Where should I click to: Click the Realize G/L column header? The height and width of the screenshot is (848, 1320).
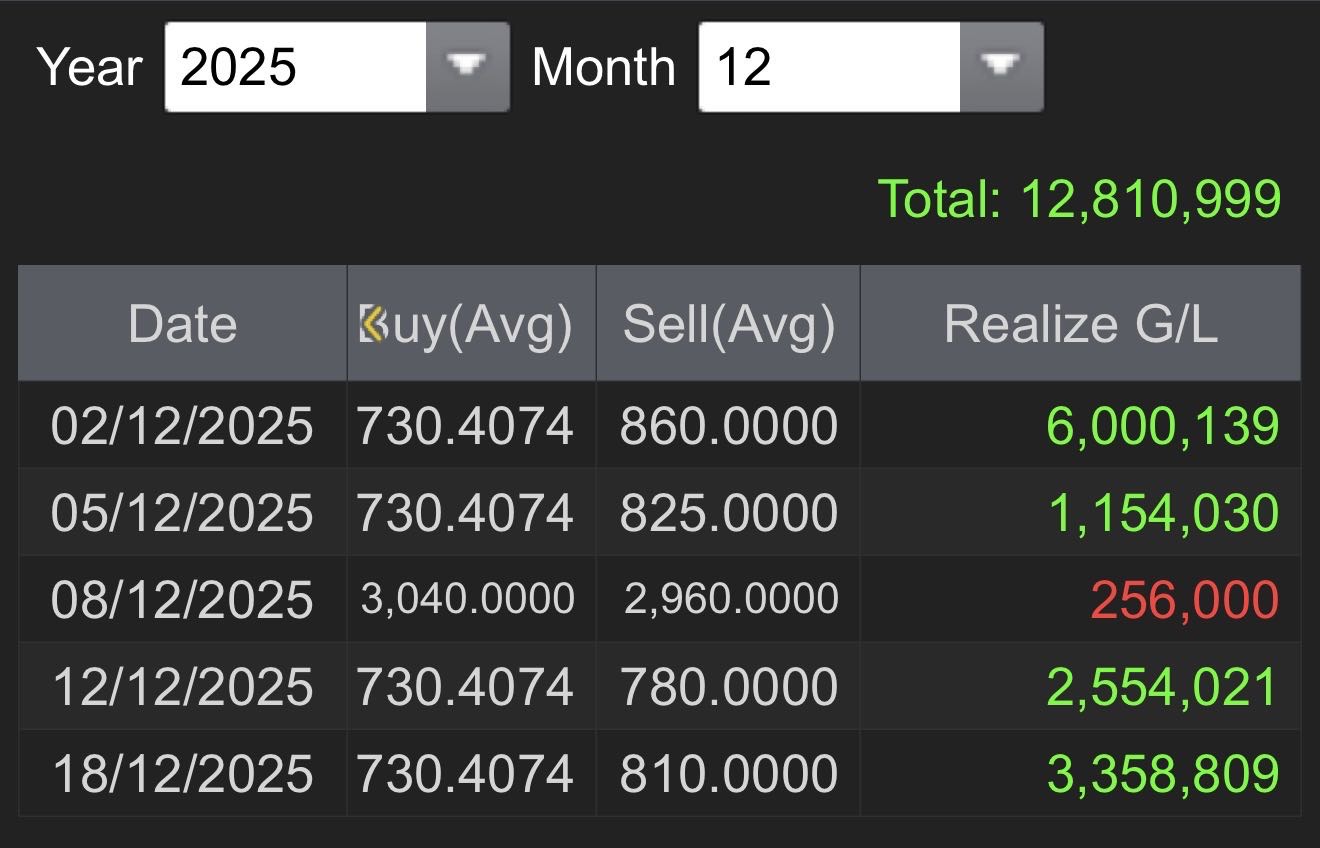[x=1080, y=325]
